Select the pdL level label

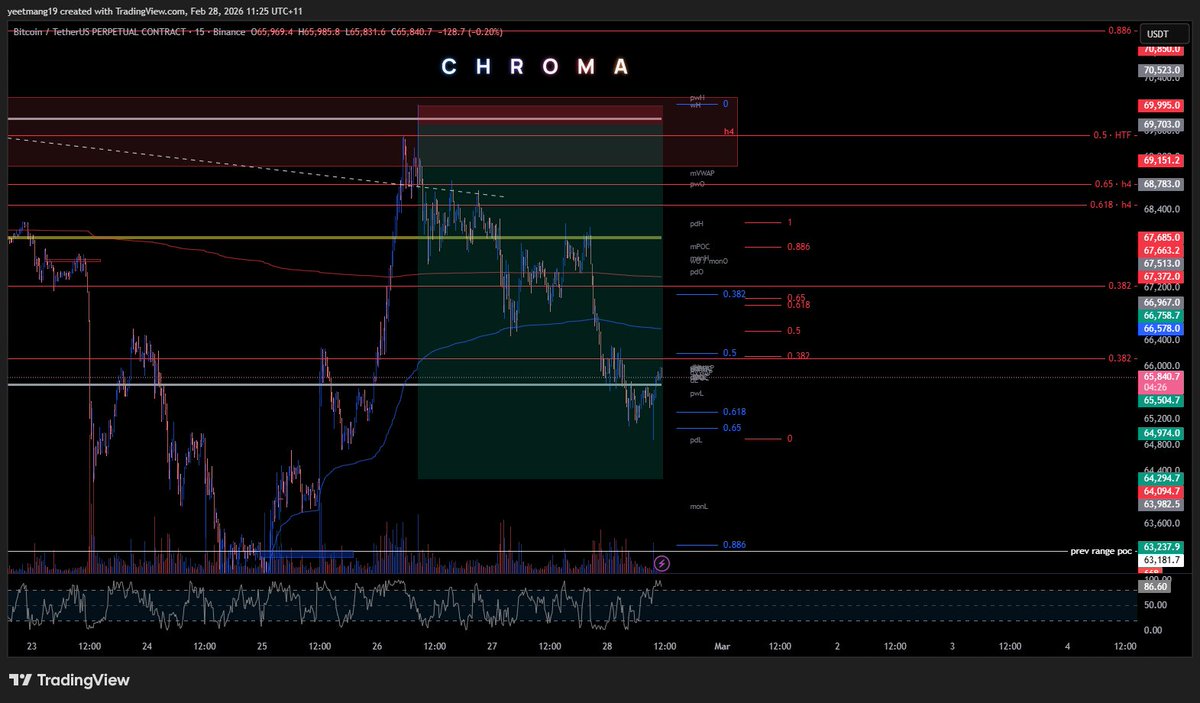click(696, 440)
